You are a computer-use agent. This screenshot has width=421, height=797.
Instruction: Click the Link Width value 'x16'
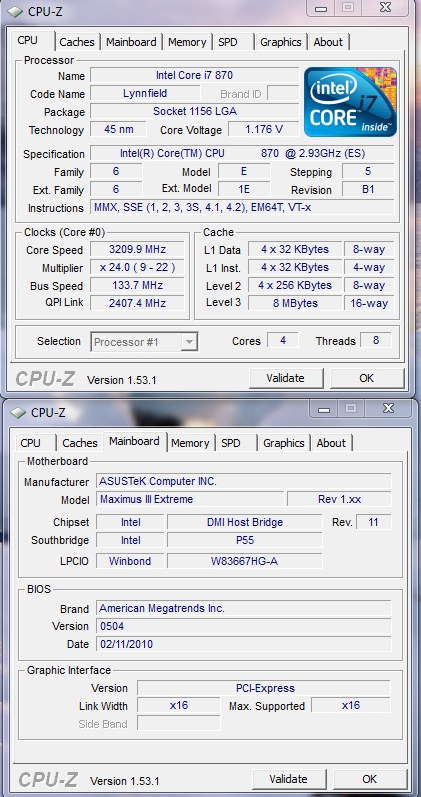pos(179,706)
